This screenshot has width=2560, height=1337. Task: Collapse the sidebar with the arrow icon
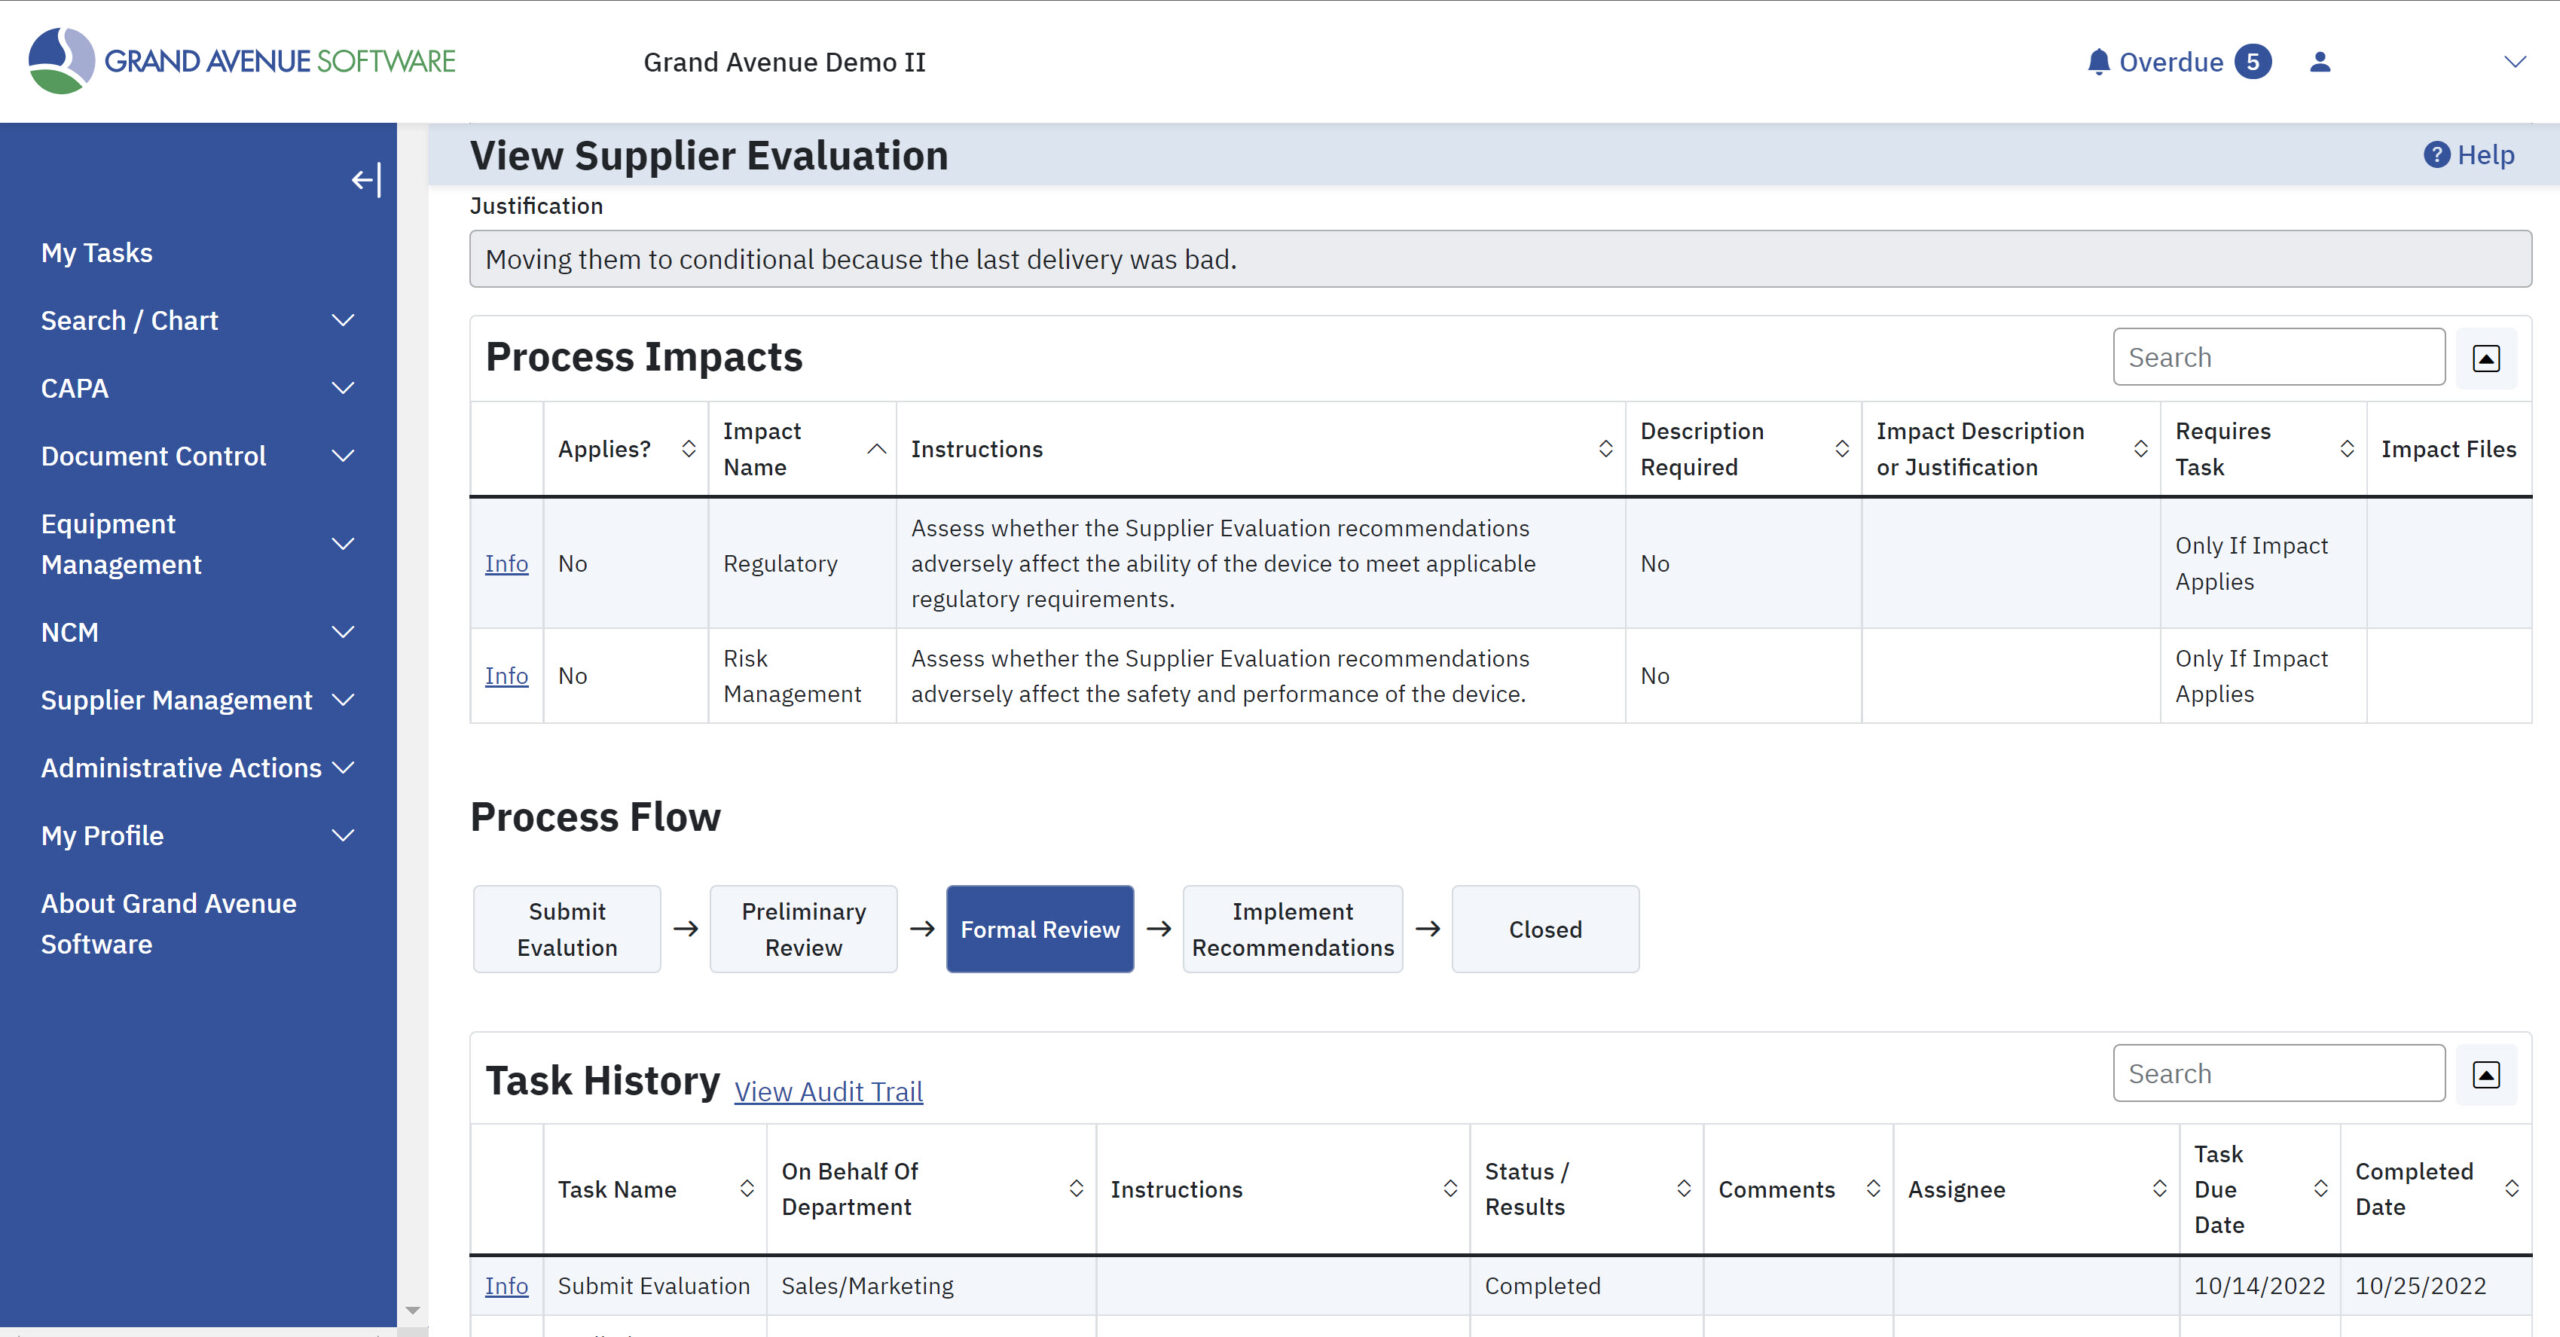[366, 180]
